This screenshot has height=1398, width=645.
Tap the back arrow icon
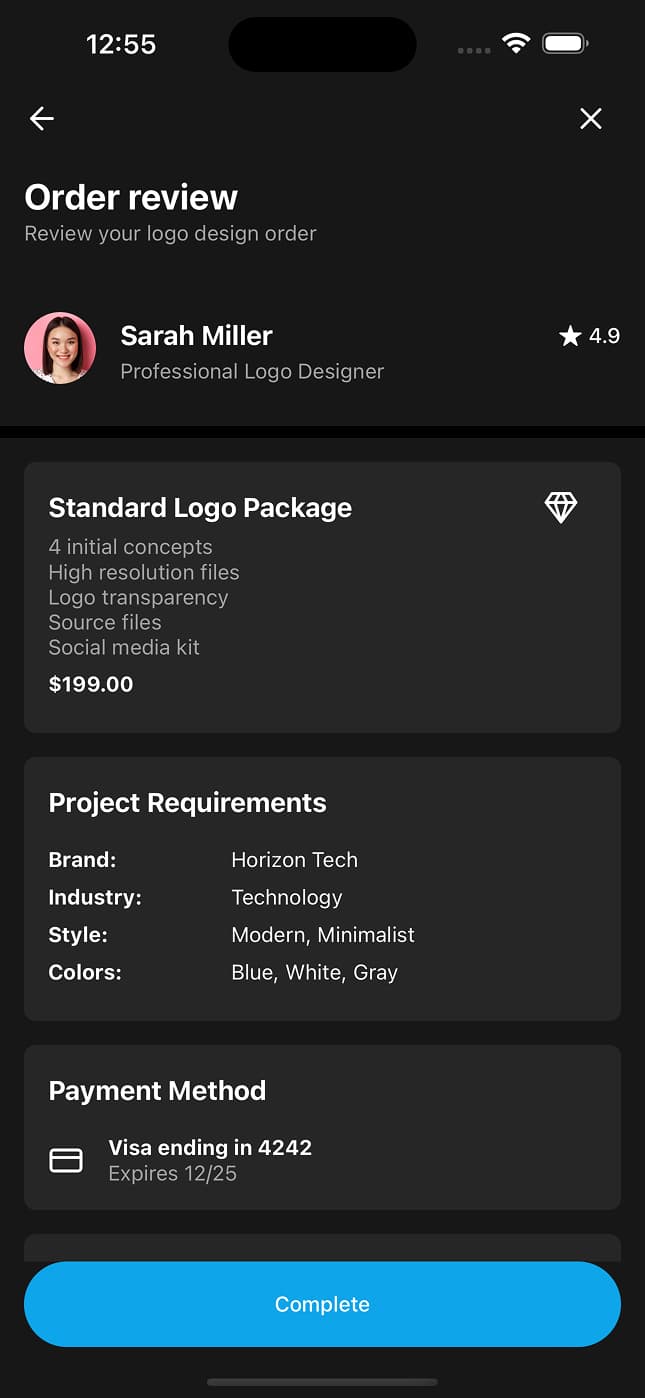pos(41,119)
